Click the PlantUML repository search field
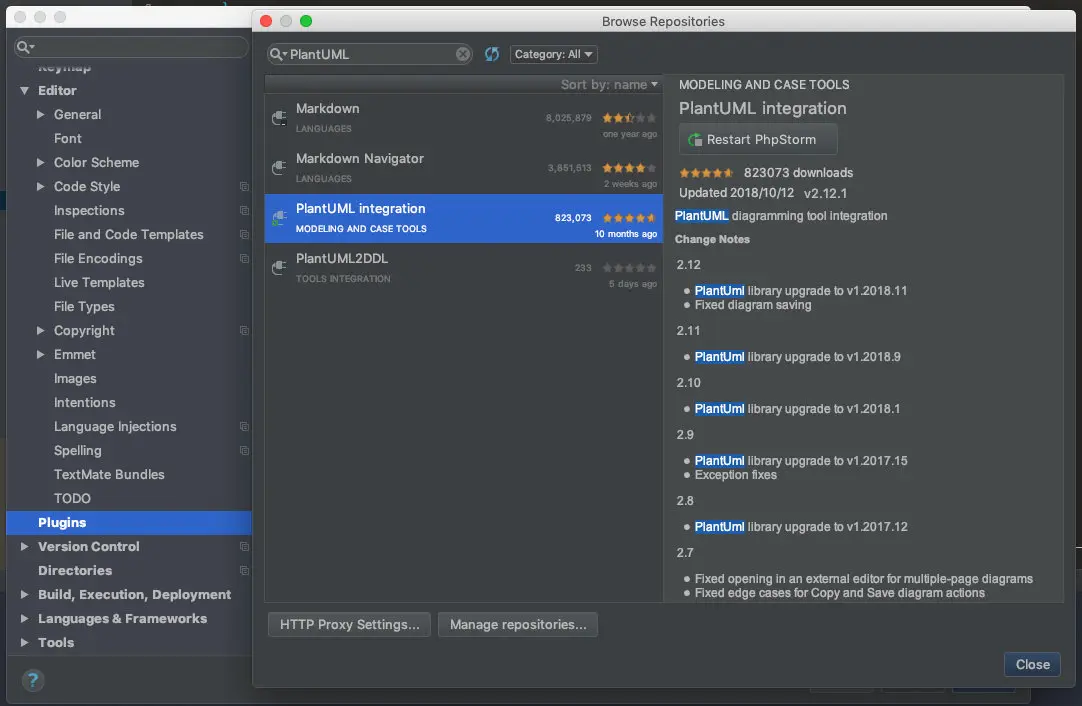This screenshot has width=1082, height=706. pos(369,54)
